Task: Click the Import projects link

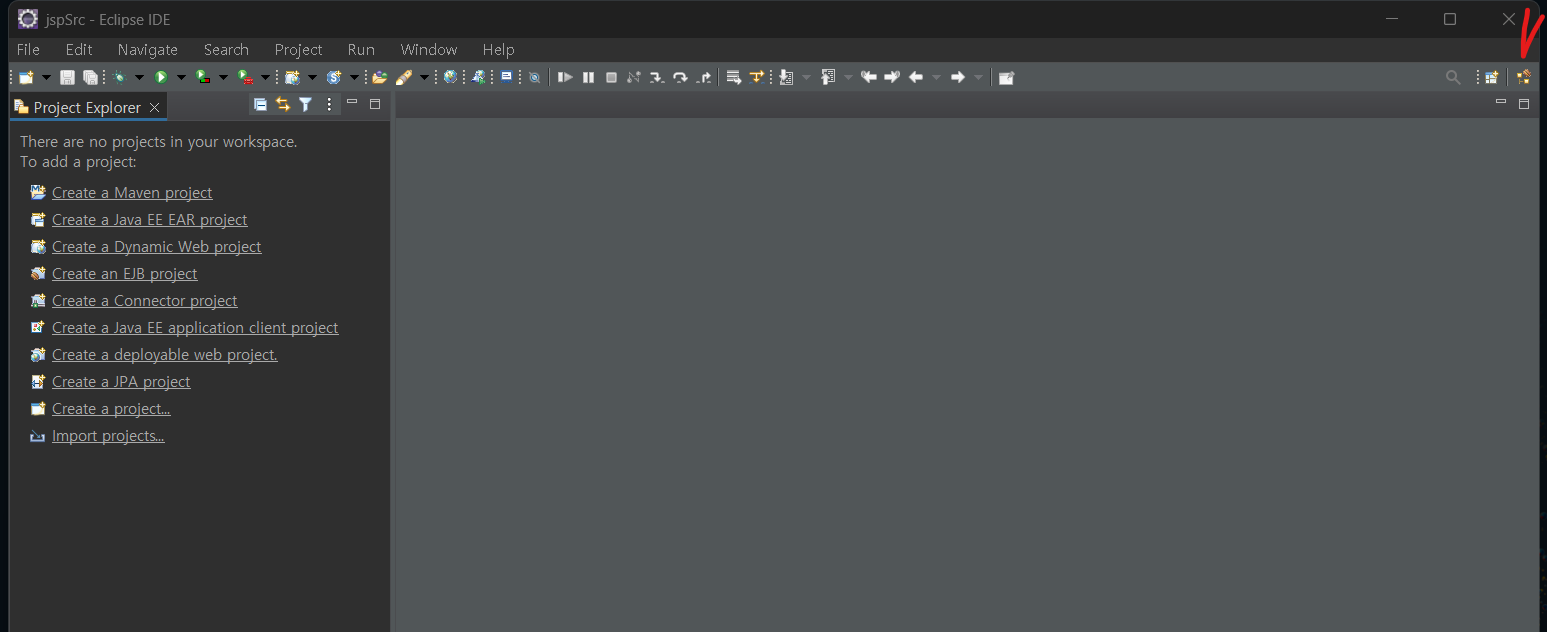Action: click(x=108, y=435)
